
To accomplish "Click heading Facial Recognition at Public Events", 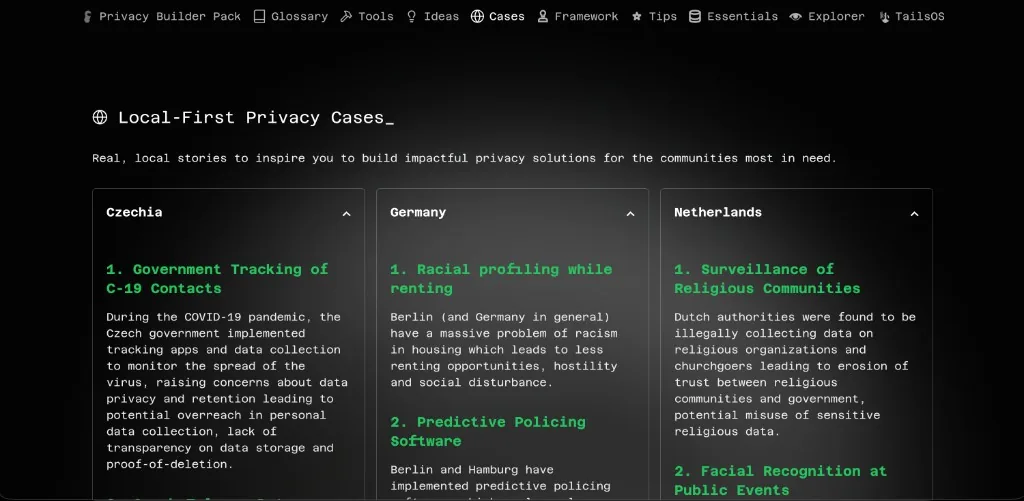I will point(780,481).
